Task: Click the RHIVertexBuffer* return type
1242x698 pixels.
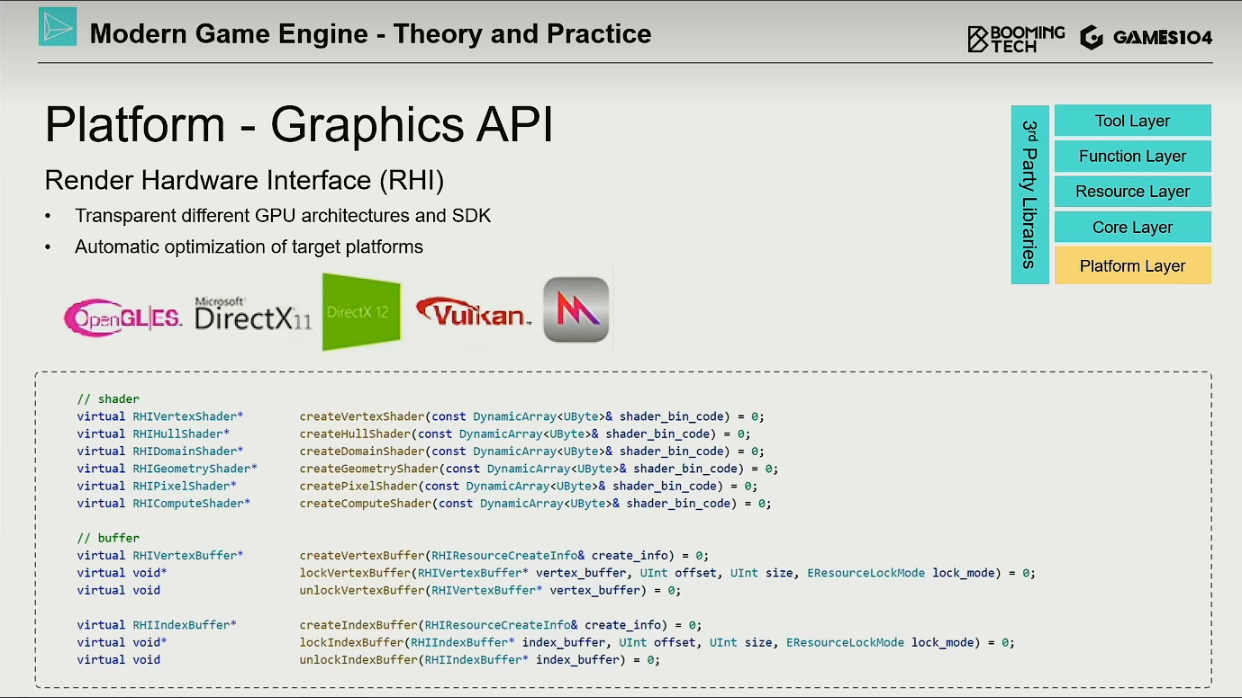Action: pos(188,555)
